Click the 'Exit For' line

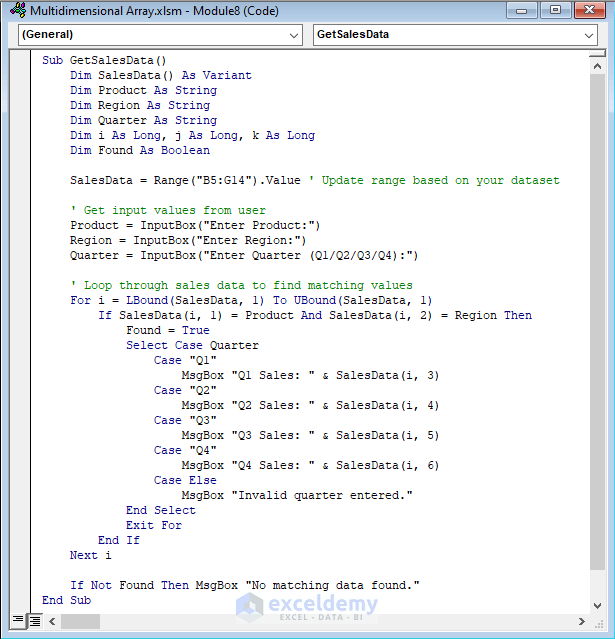tap(154, 525)
